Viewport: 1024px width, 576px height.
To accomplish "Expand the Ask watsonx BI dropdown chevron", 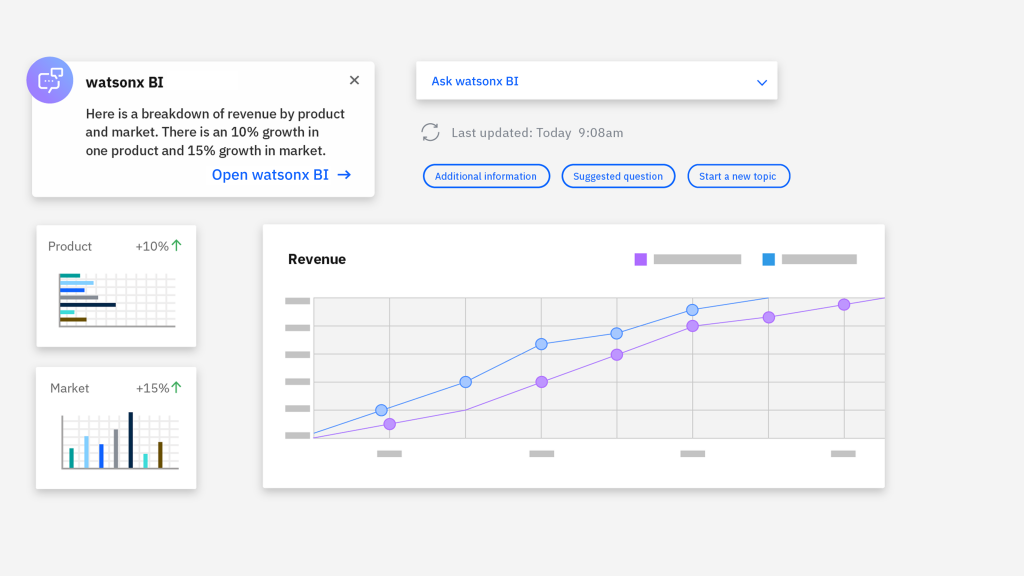I will click(x=762, y=82).
